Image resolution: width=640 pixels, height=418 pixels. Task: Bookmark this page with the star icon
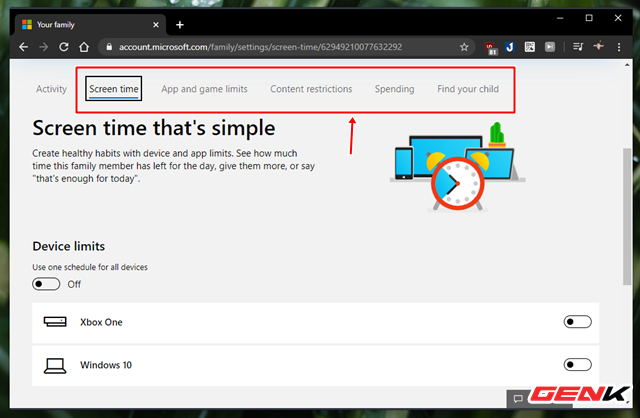[464, 47]
